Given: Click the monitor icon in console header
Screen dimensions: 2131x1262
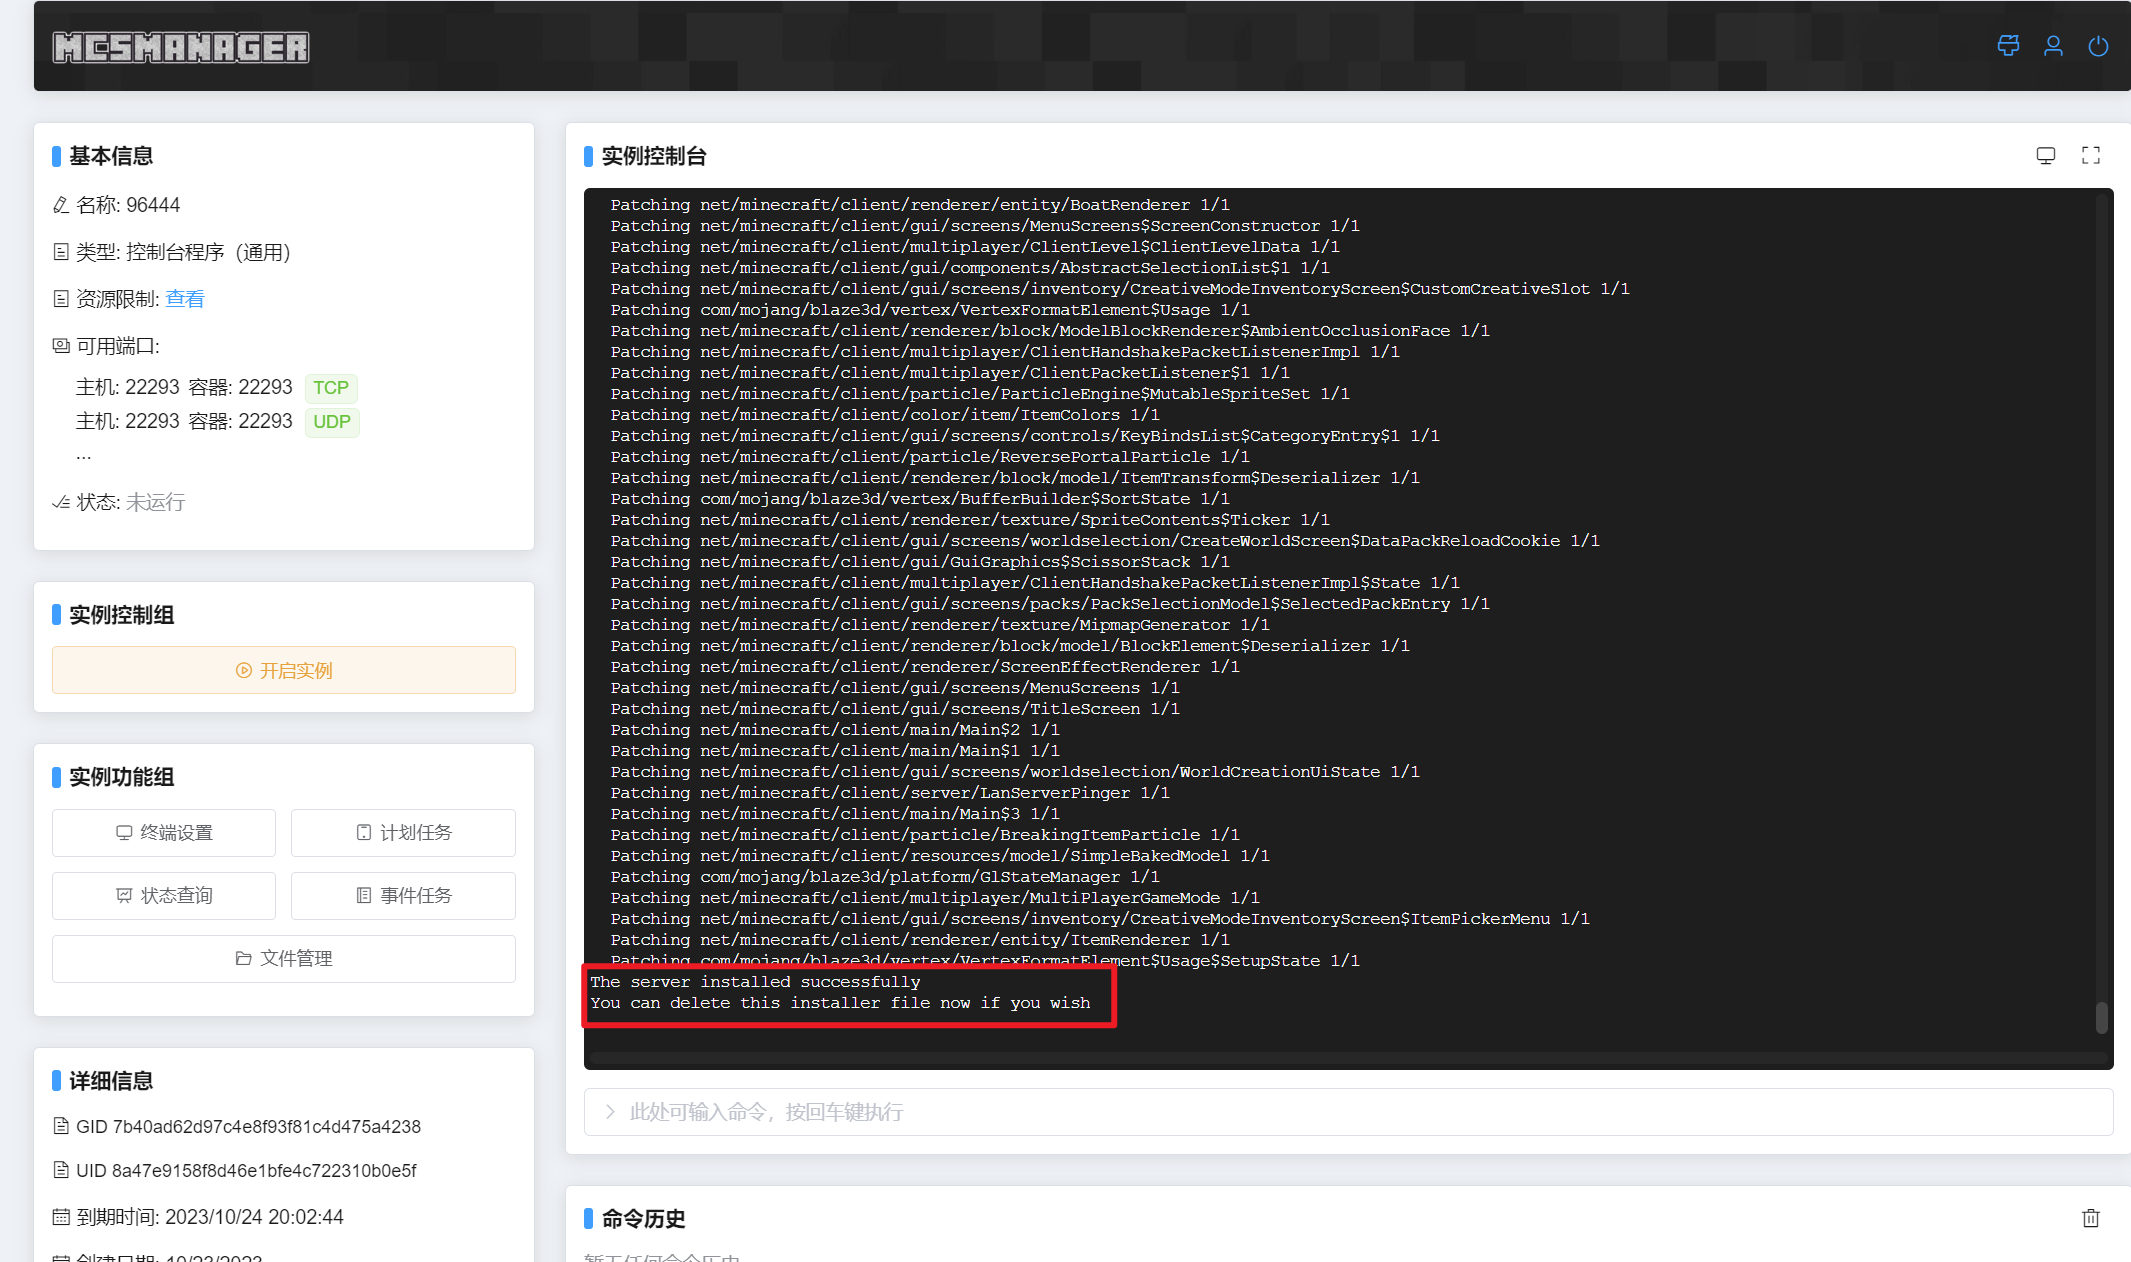Looking at the screenshot, I should [x=2046, y=155].
